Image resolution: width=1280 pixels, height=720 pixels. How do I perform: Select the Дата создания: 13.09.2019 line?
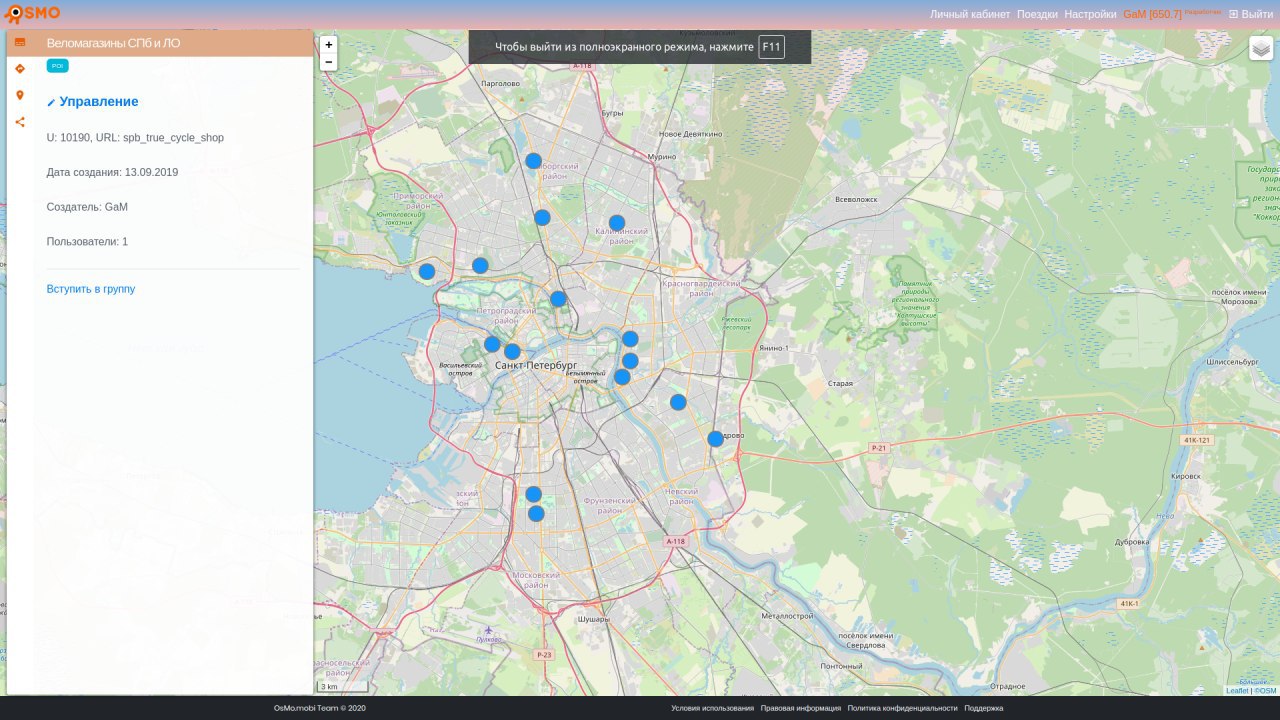click(x=112, y=172)
